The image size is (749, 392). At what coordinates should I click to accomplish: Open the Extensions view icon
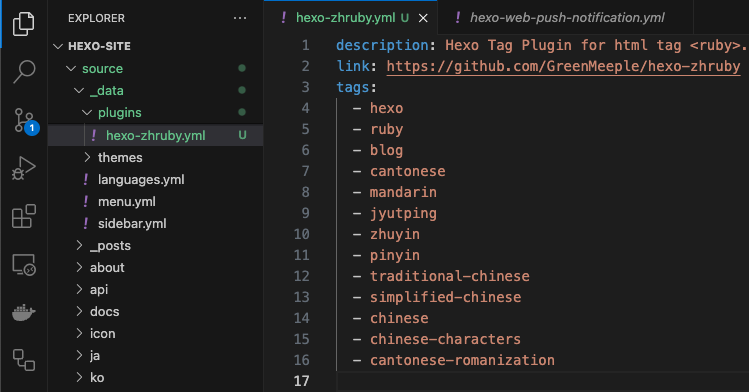[x=23, y=216]
